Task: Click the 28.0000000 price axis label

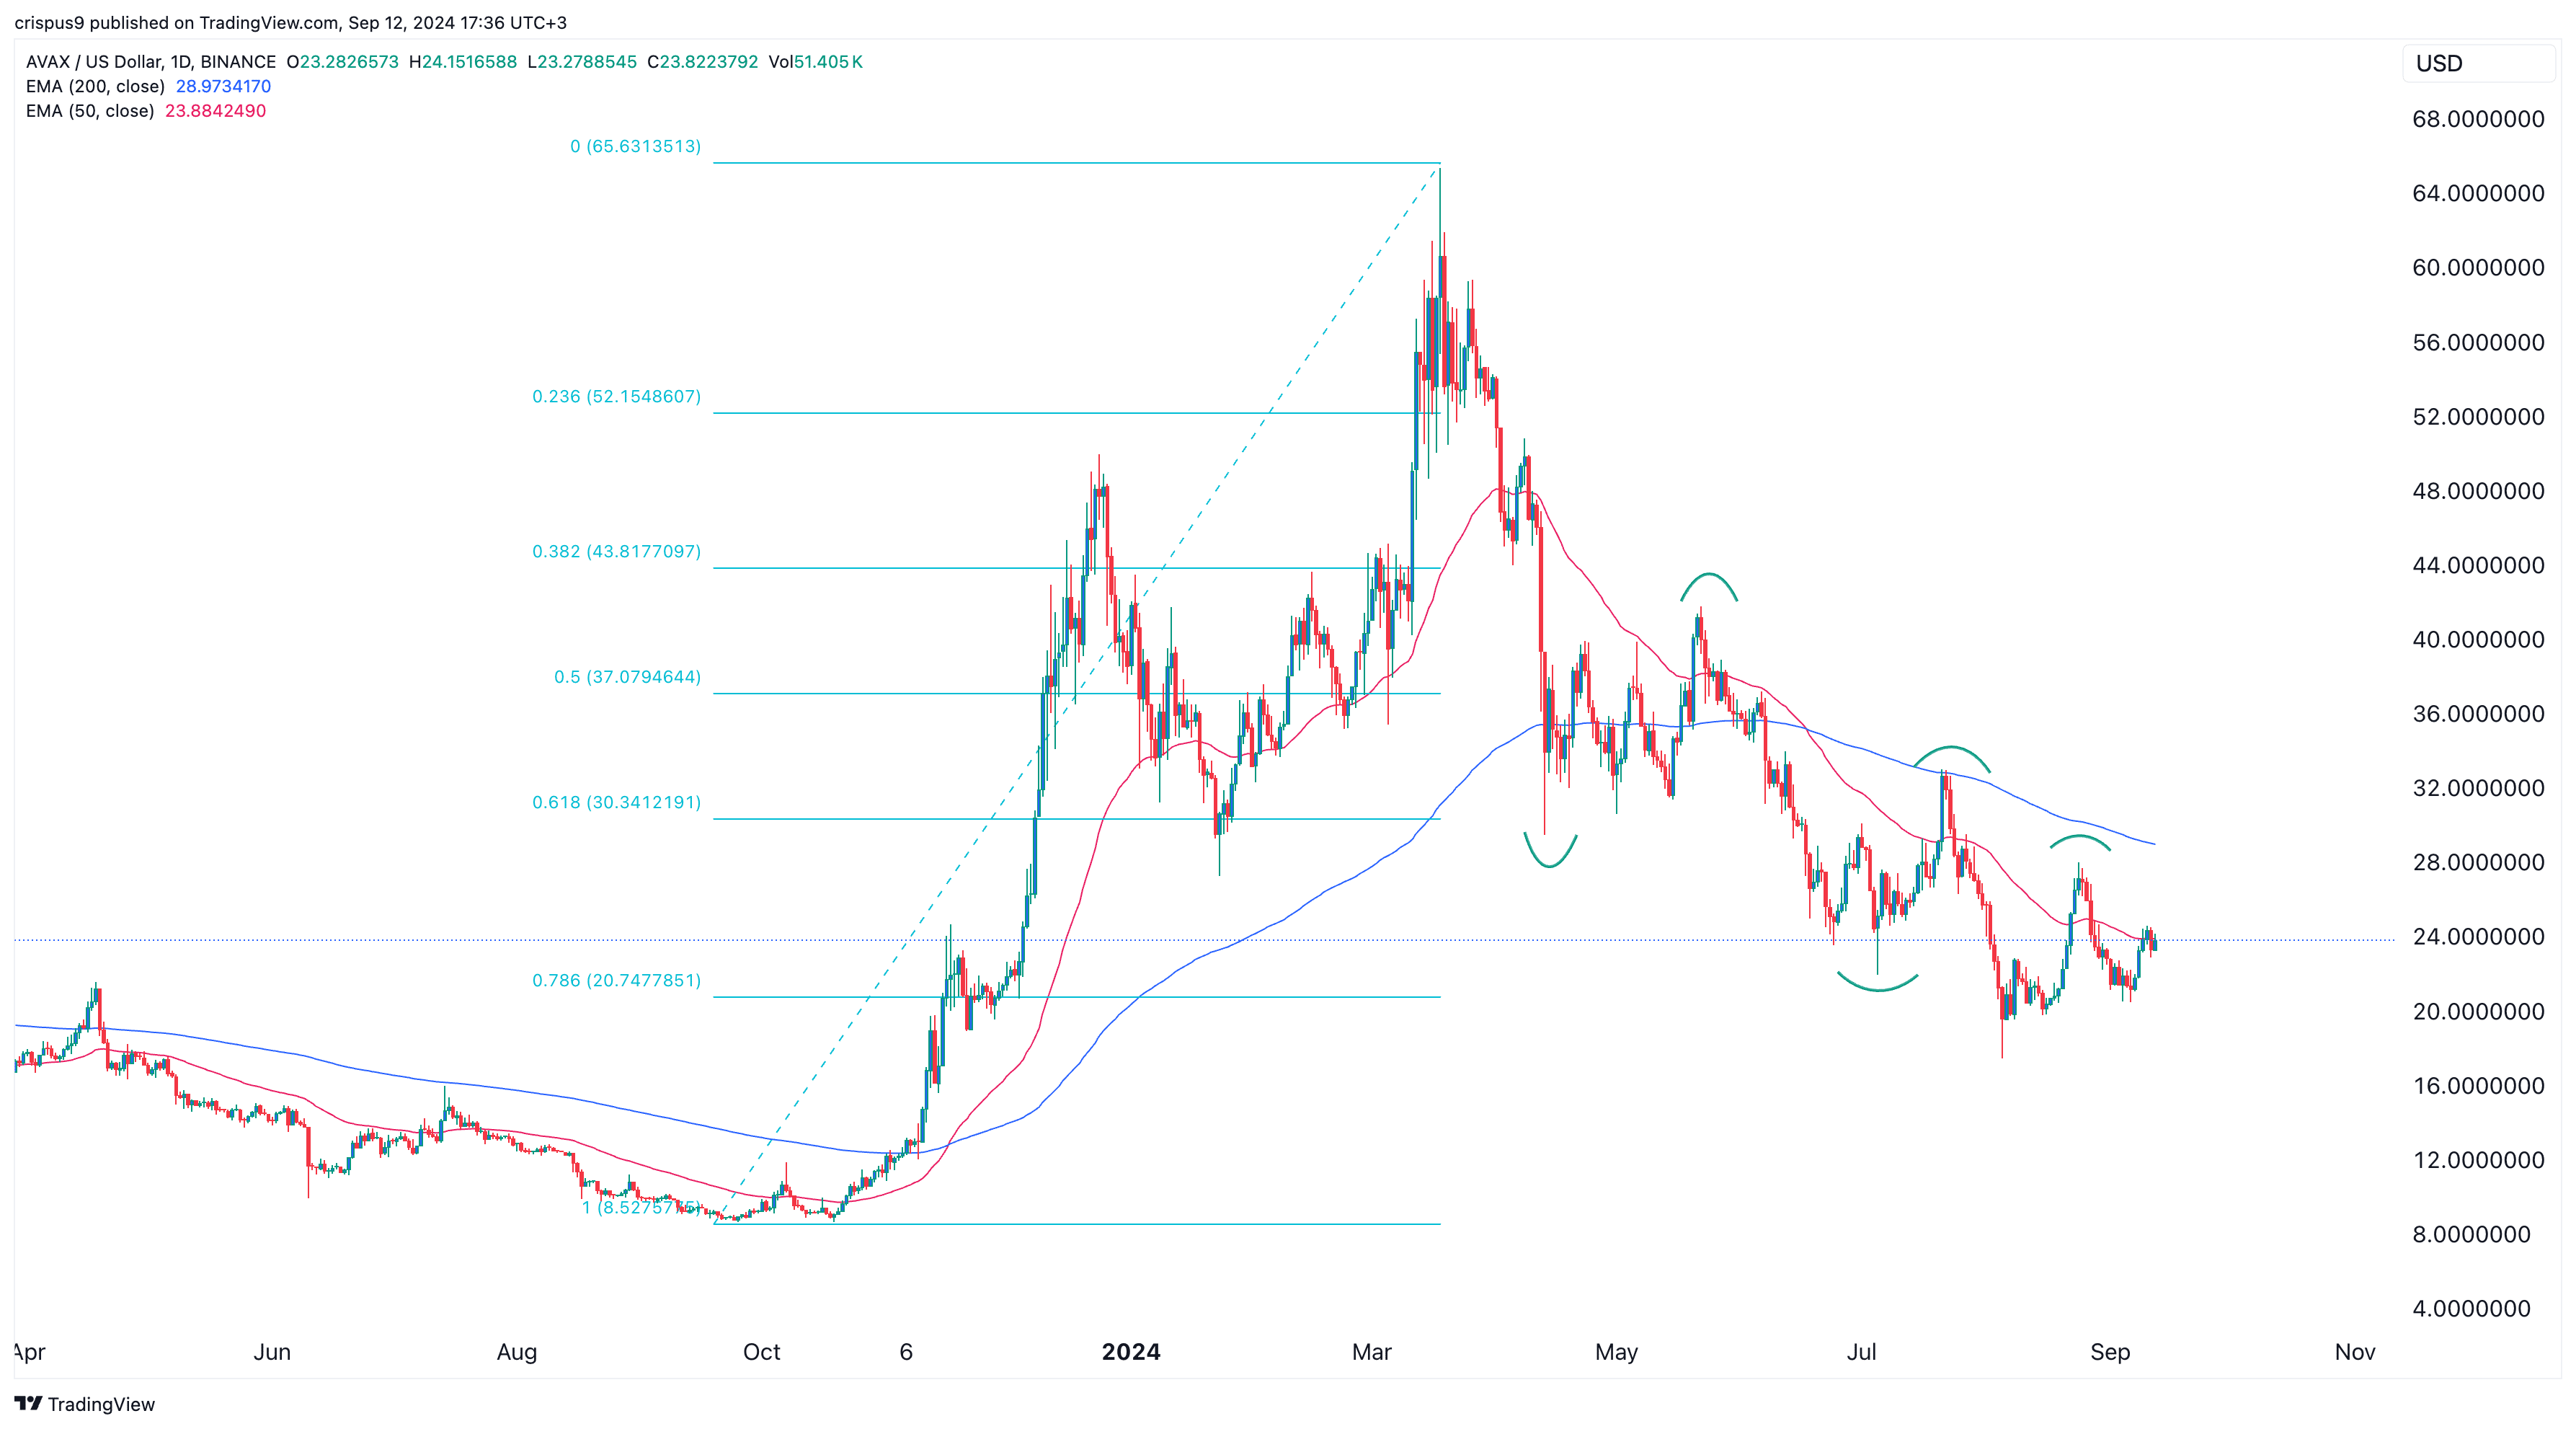Action: [2478, 862]
